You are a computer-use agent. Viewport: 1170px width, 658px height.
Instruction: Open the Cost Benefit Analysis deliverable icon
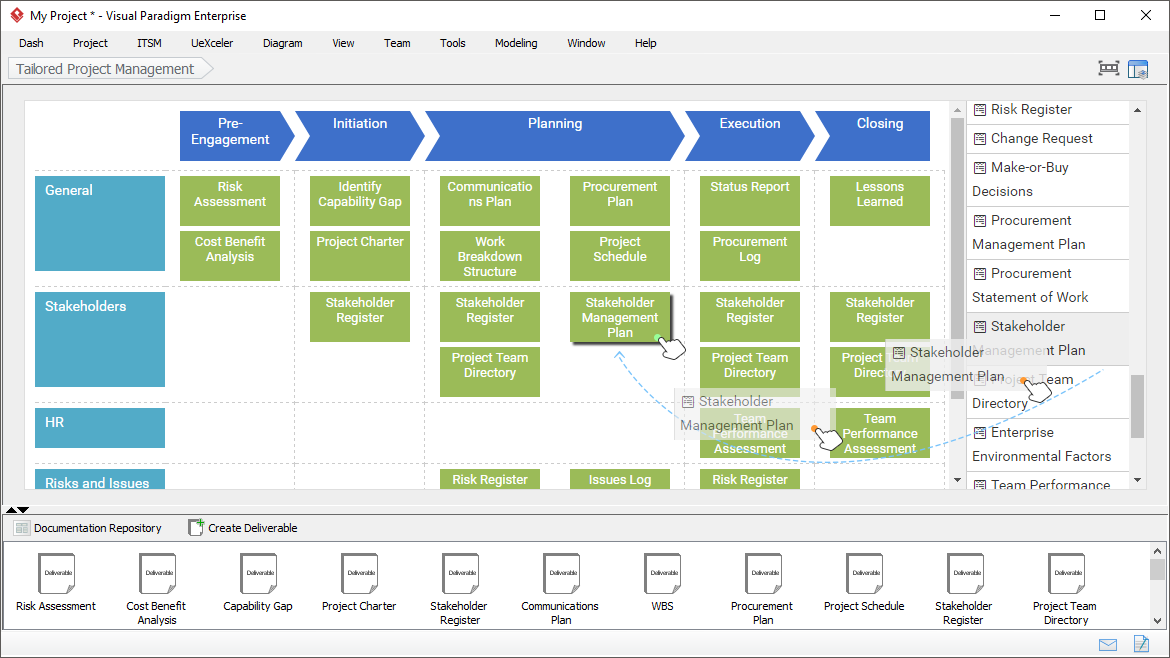(x=157, y=573)
